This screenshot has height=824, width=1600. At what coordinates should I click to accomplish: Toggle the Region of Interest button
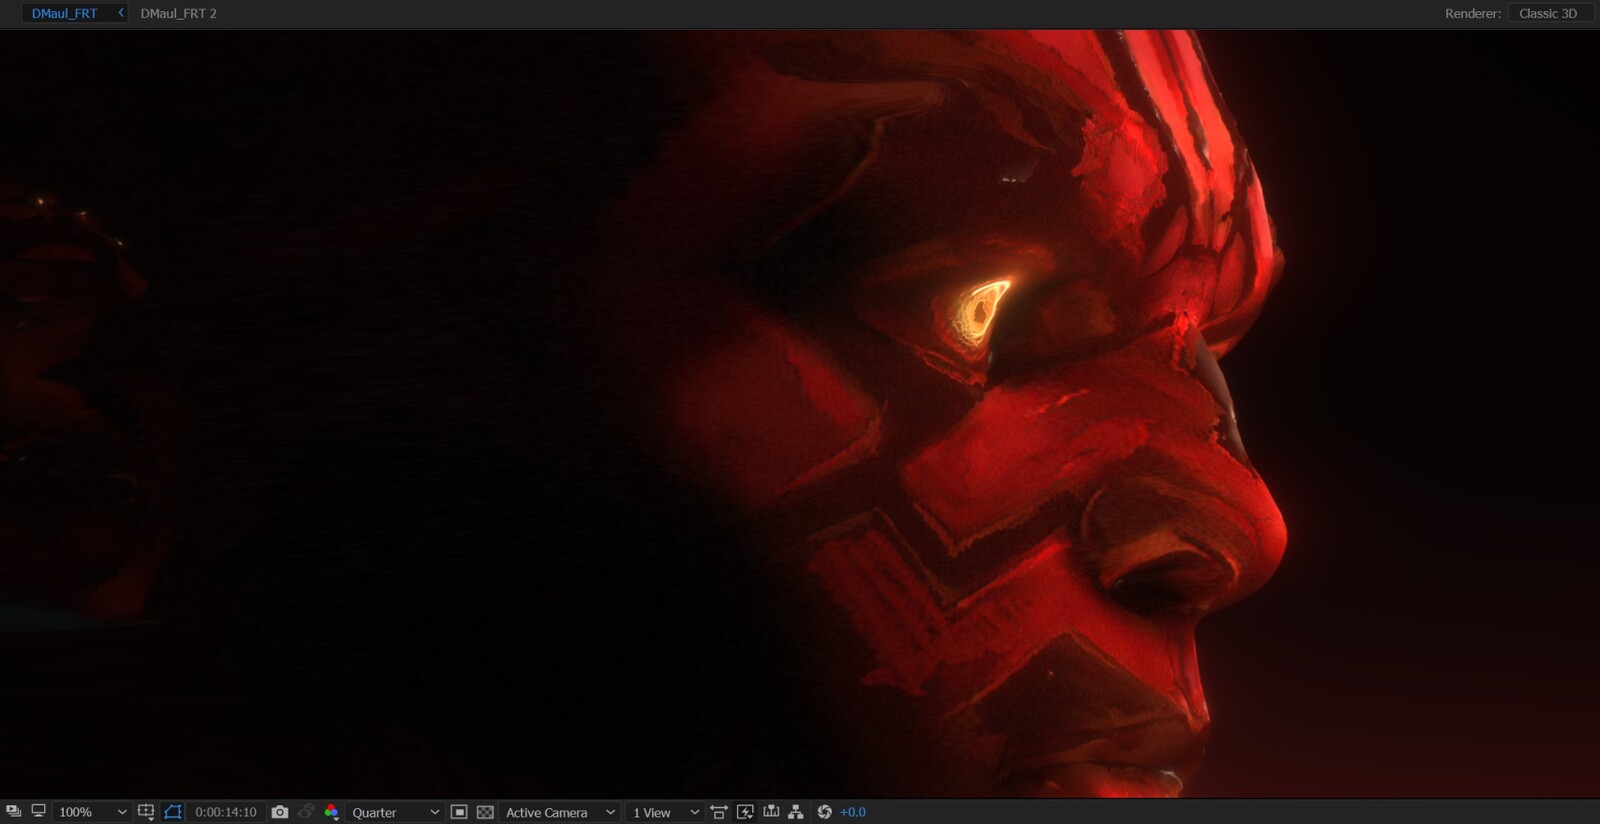pyautogui.click(x=459, y=811)
